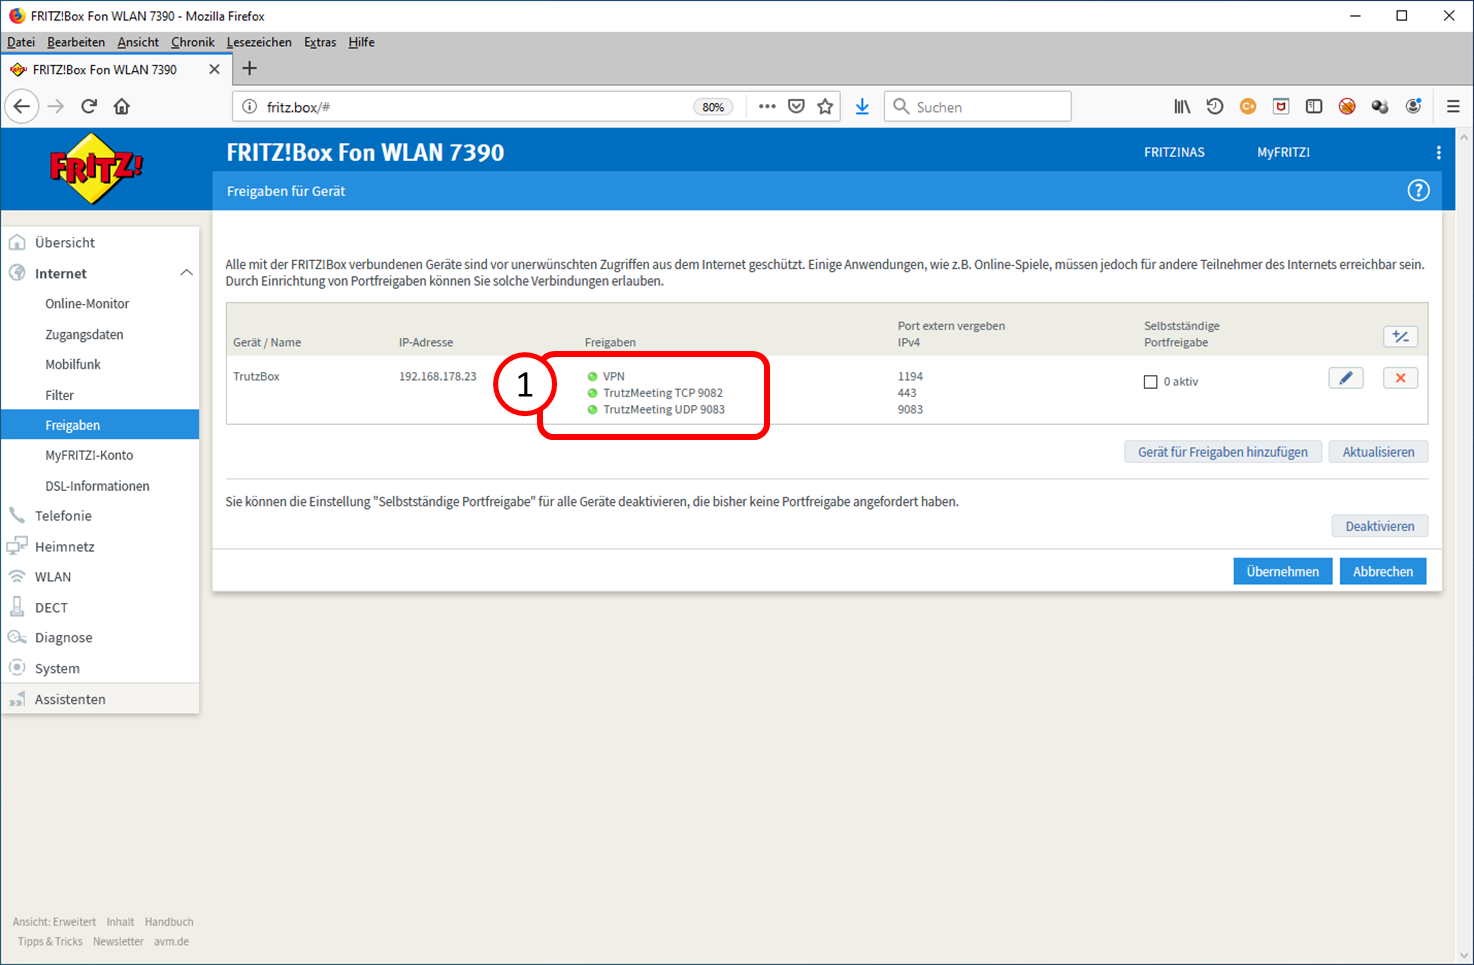This screenshot has width=1474, height=965.
Task: Click the Deaktivieren button
Action: [x=1380, y=526]
